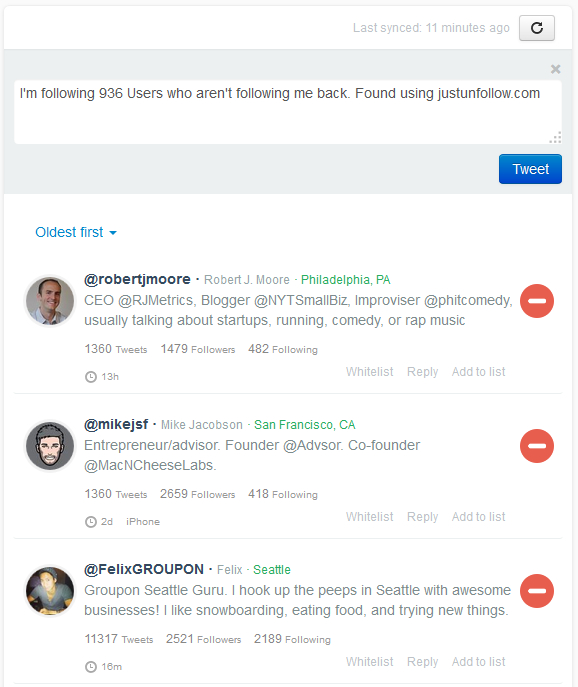Add @robertjmoore to a list

[x=479, y=372]
